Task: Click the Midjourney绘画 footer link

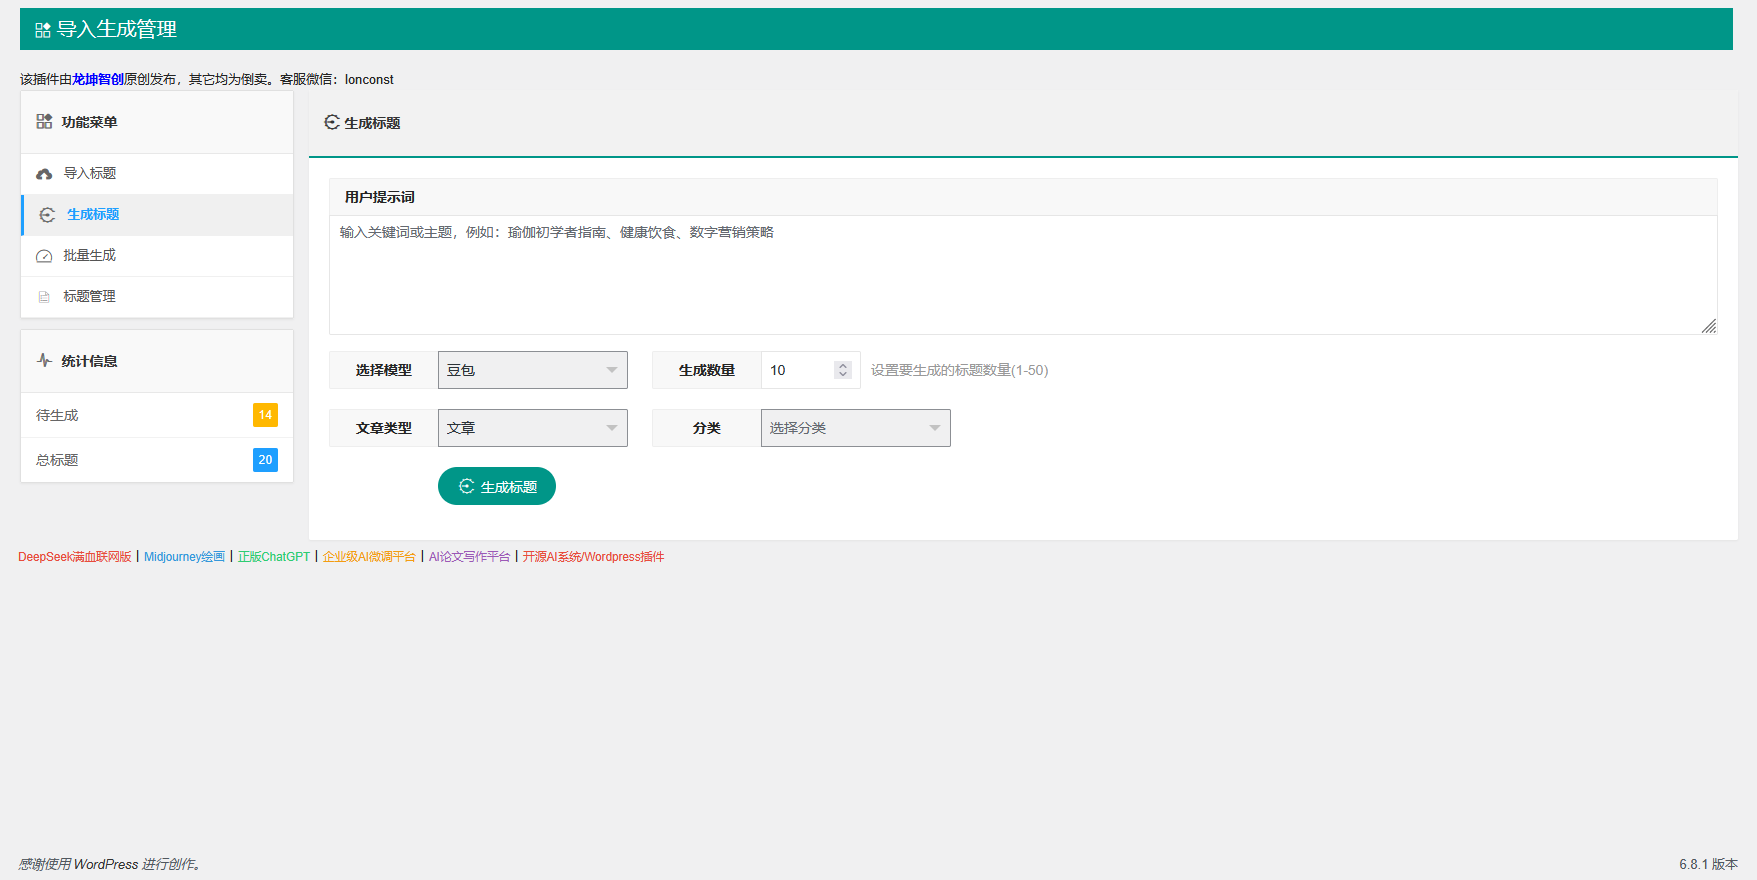Action: tap(184, 557)
